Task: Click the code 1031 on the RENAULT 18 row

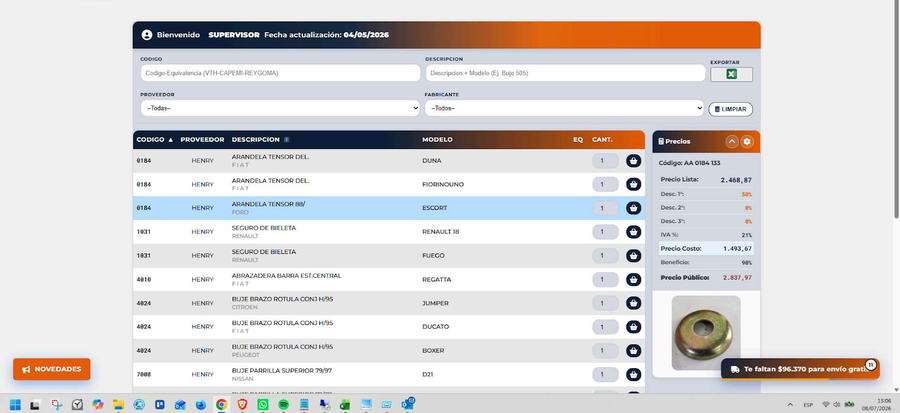Action: (x=143, y=232)
